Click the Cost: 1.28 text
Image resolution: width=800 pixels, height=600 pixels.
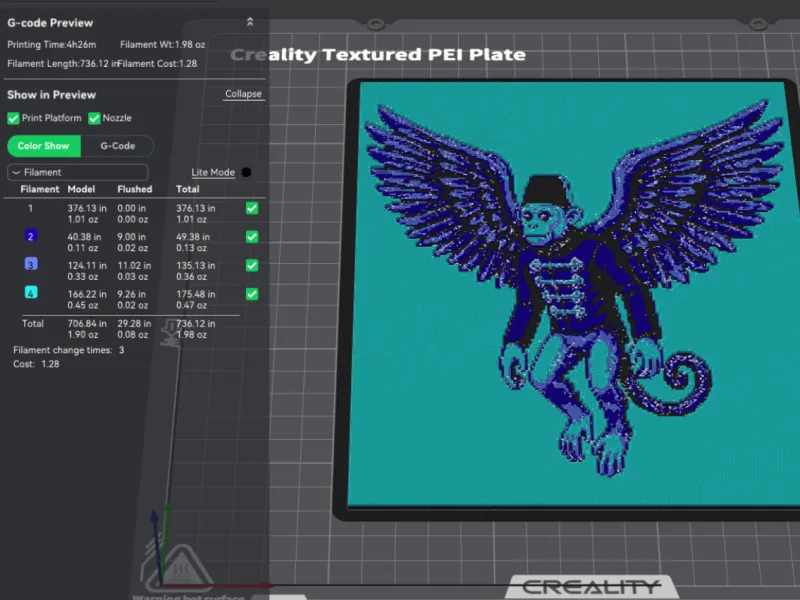pyautogui.click(x=36, y=364)
